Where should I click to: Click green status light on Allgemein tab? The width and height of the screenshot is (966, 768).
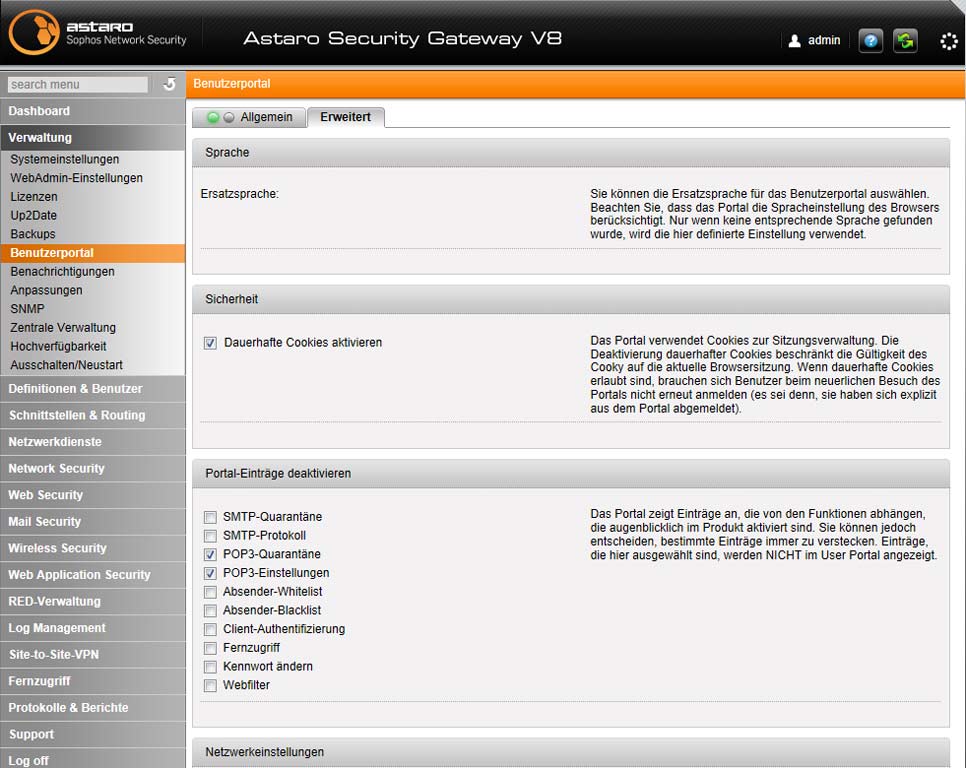[213, 117]
